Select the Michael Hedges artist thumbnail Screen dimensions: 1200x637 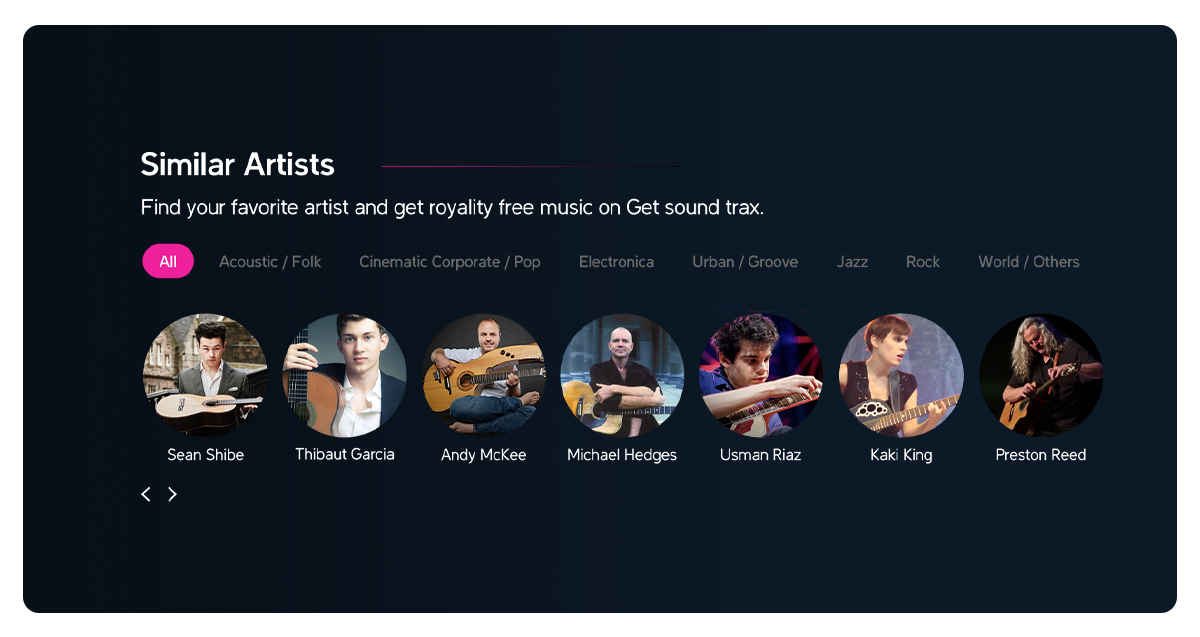(x=622, y=375)
